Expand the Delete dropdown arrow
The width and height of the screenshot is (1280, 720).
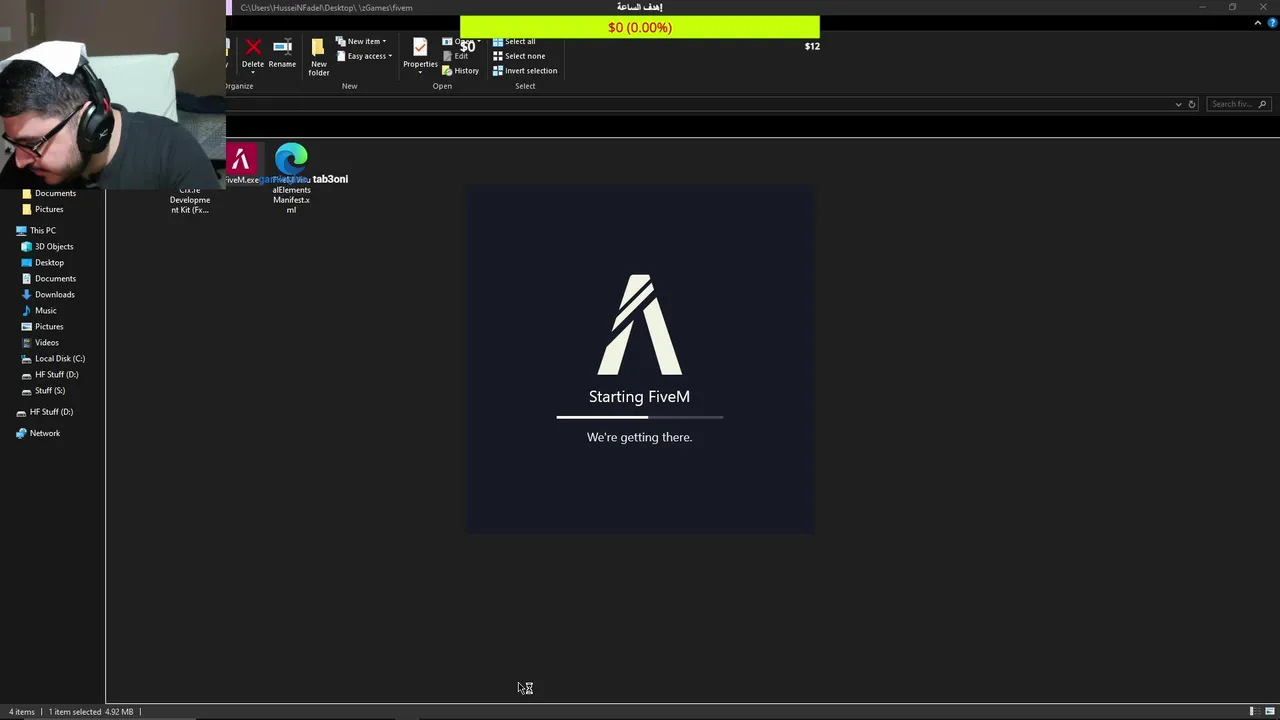tap(253, 72)
